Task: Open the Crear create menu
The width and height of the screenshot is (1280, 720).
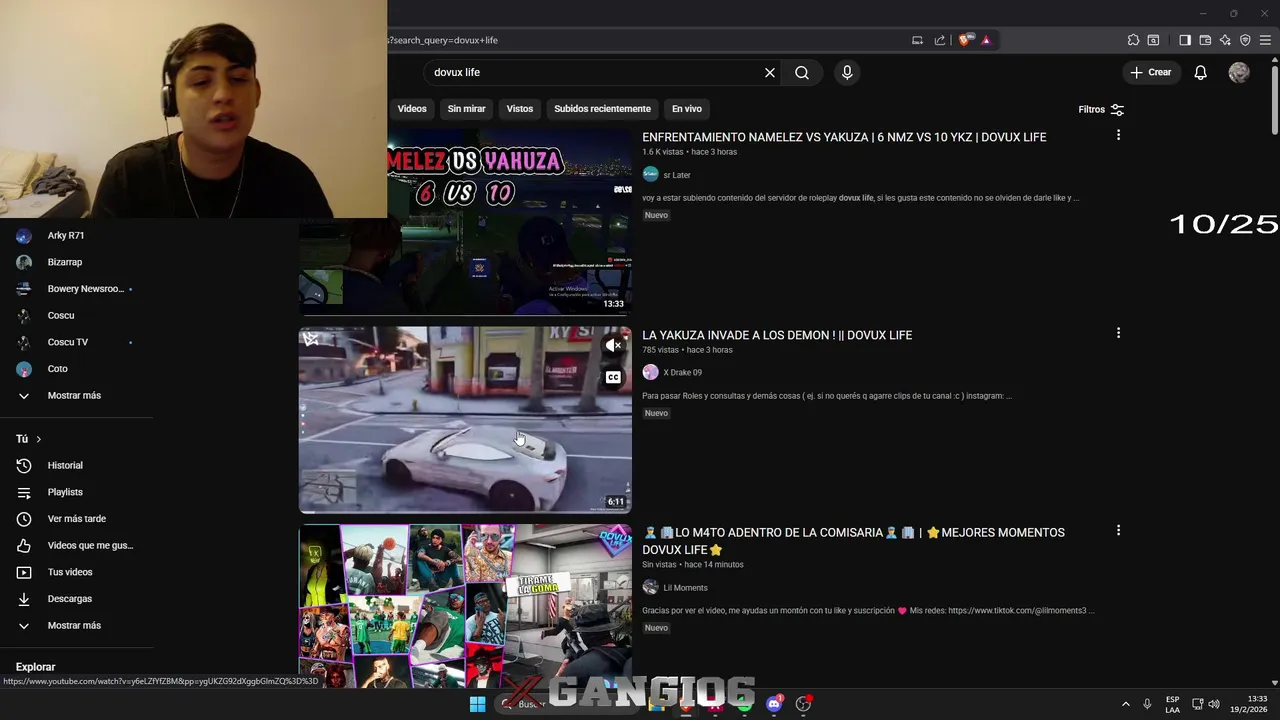Action: 1151,72
